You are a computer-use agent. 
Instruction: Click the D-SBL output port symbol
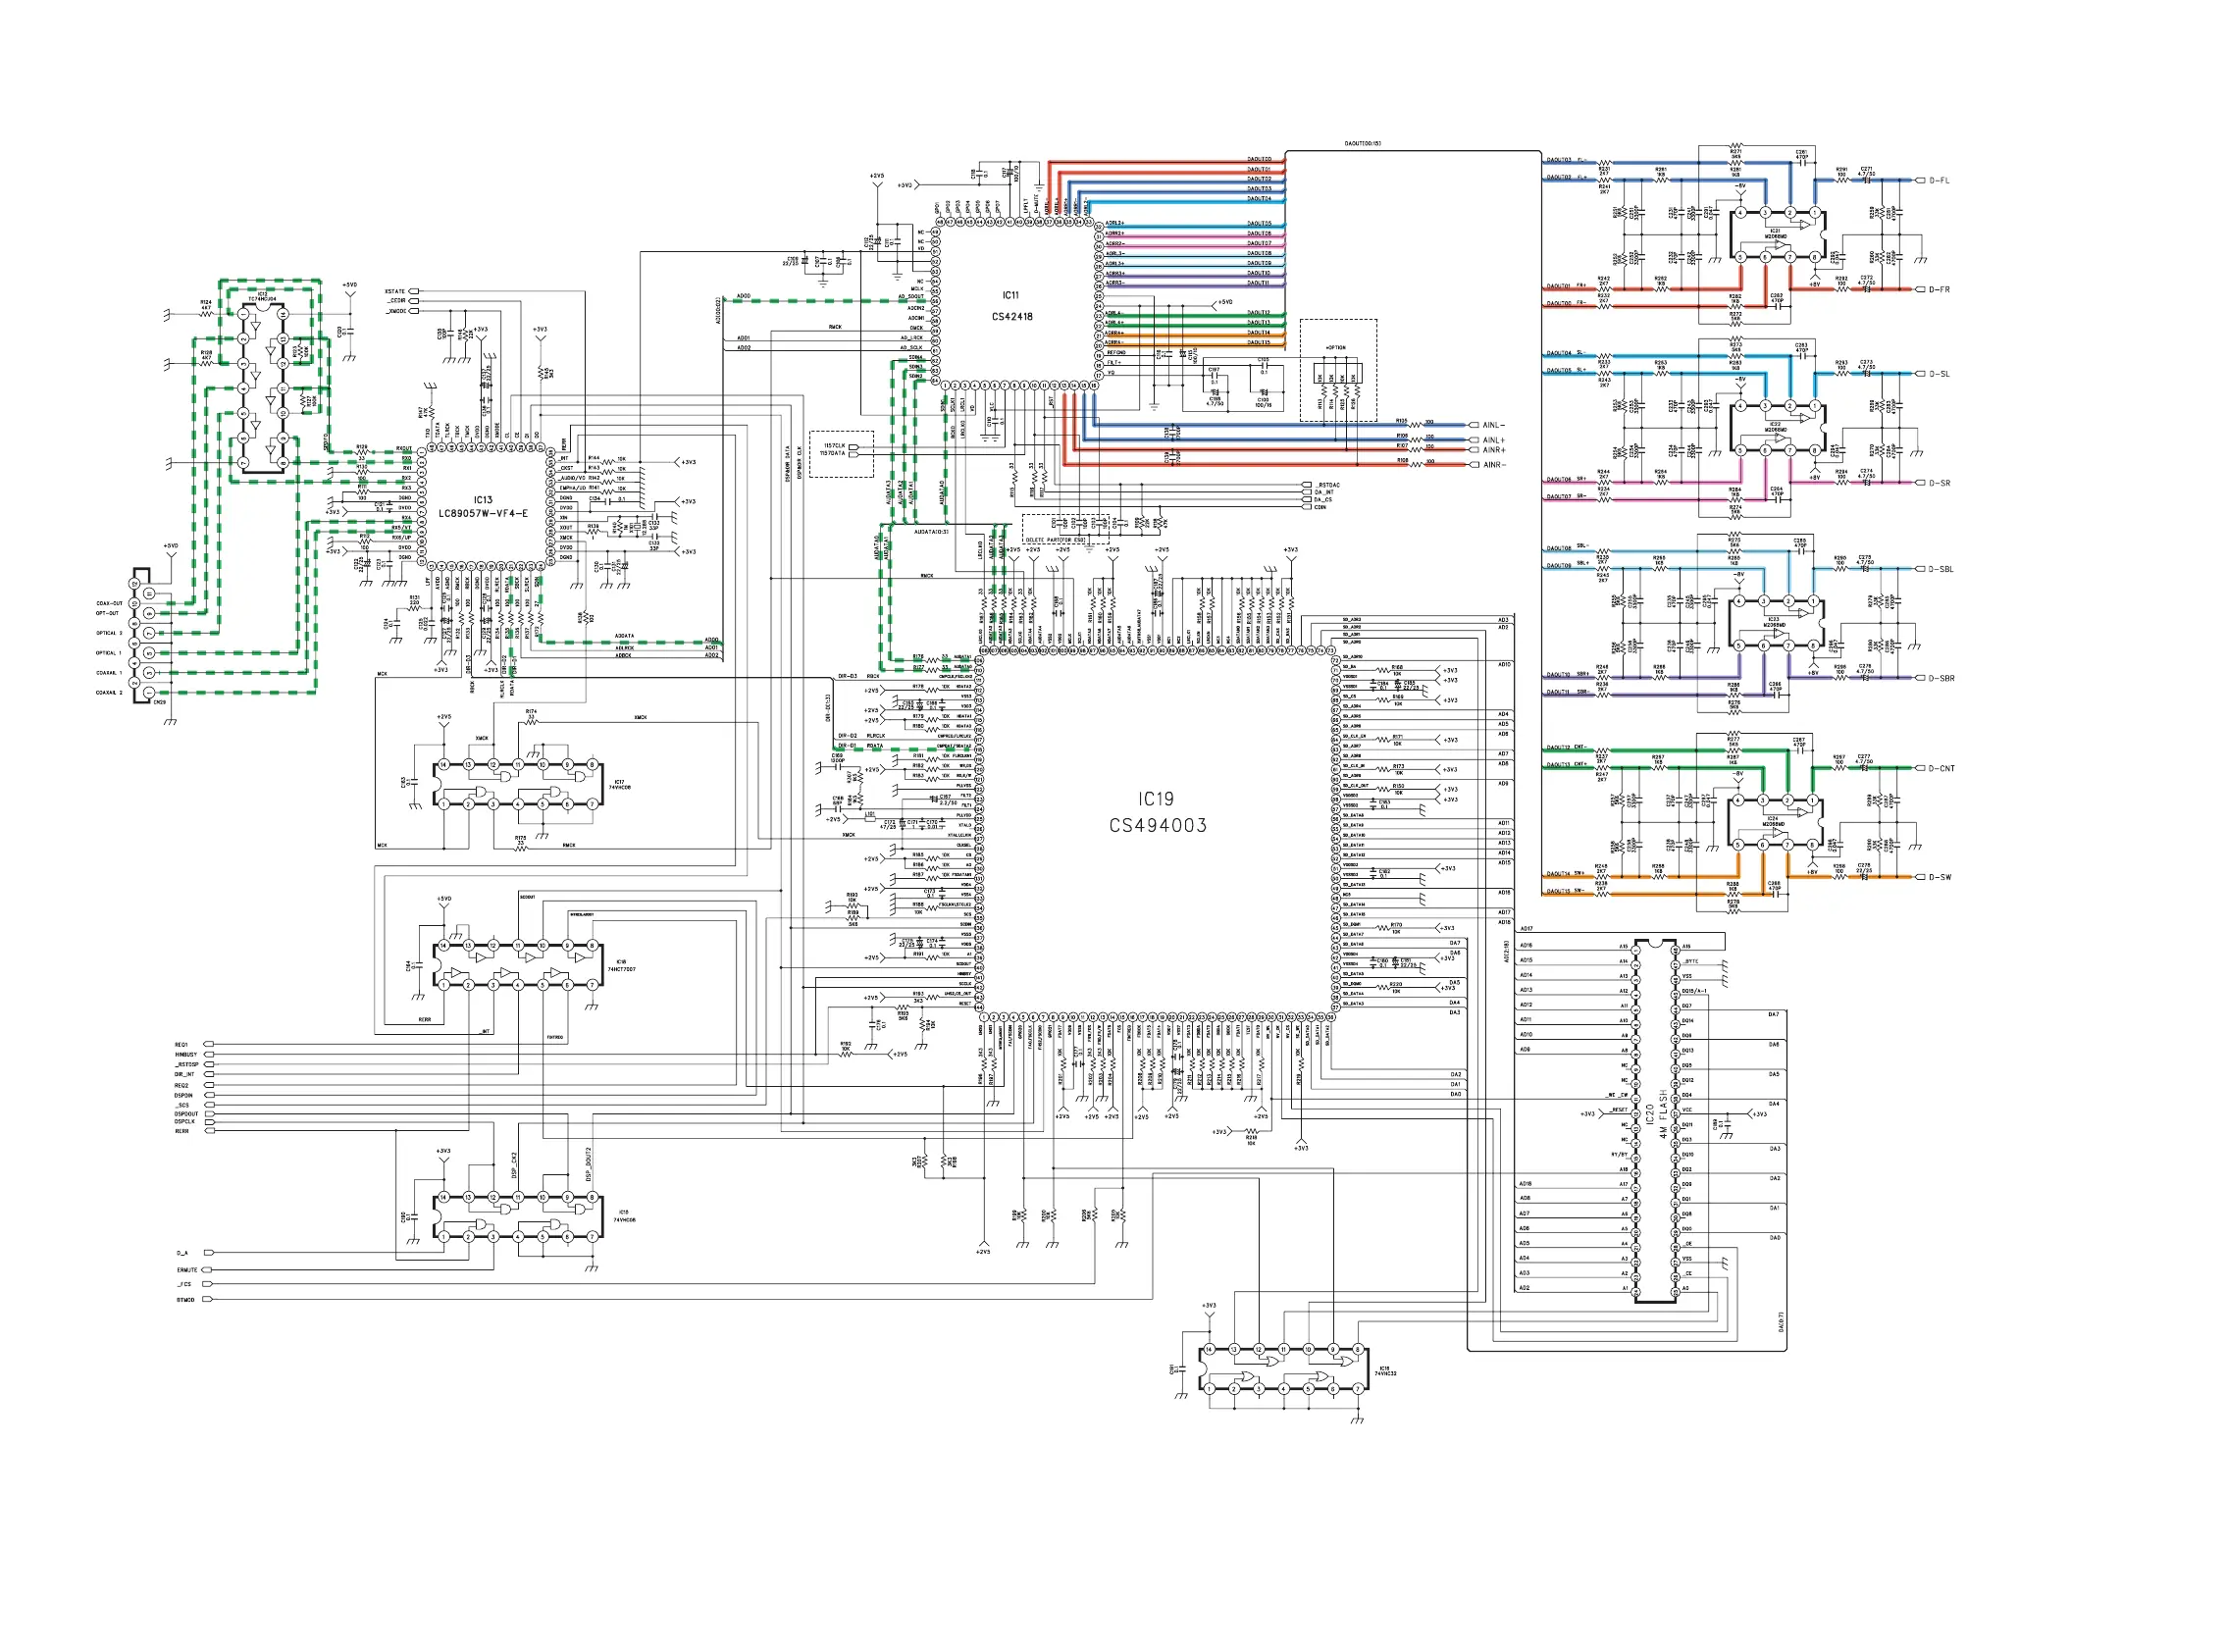click(x=1919, y=570)
